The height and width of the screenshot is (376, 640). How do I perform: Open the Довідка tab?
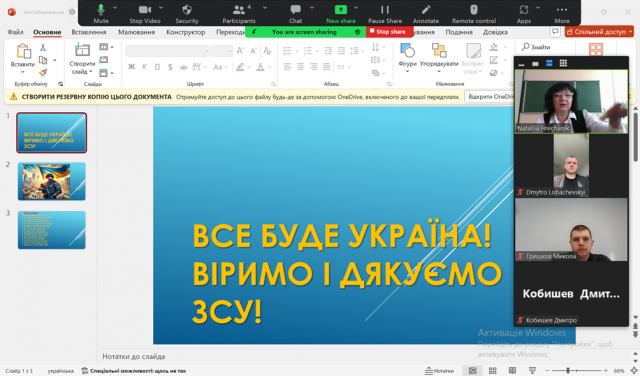tap(495, 32)
